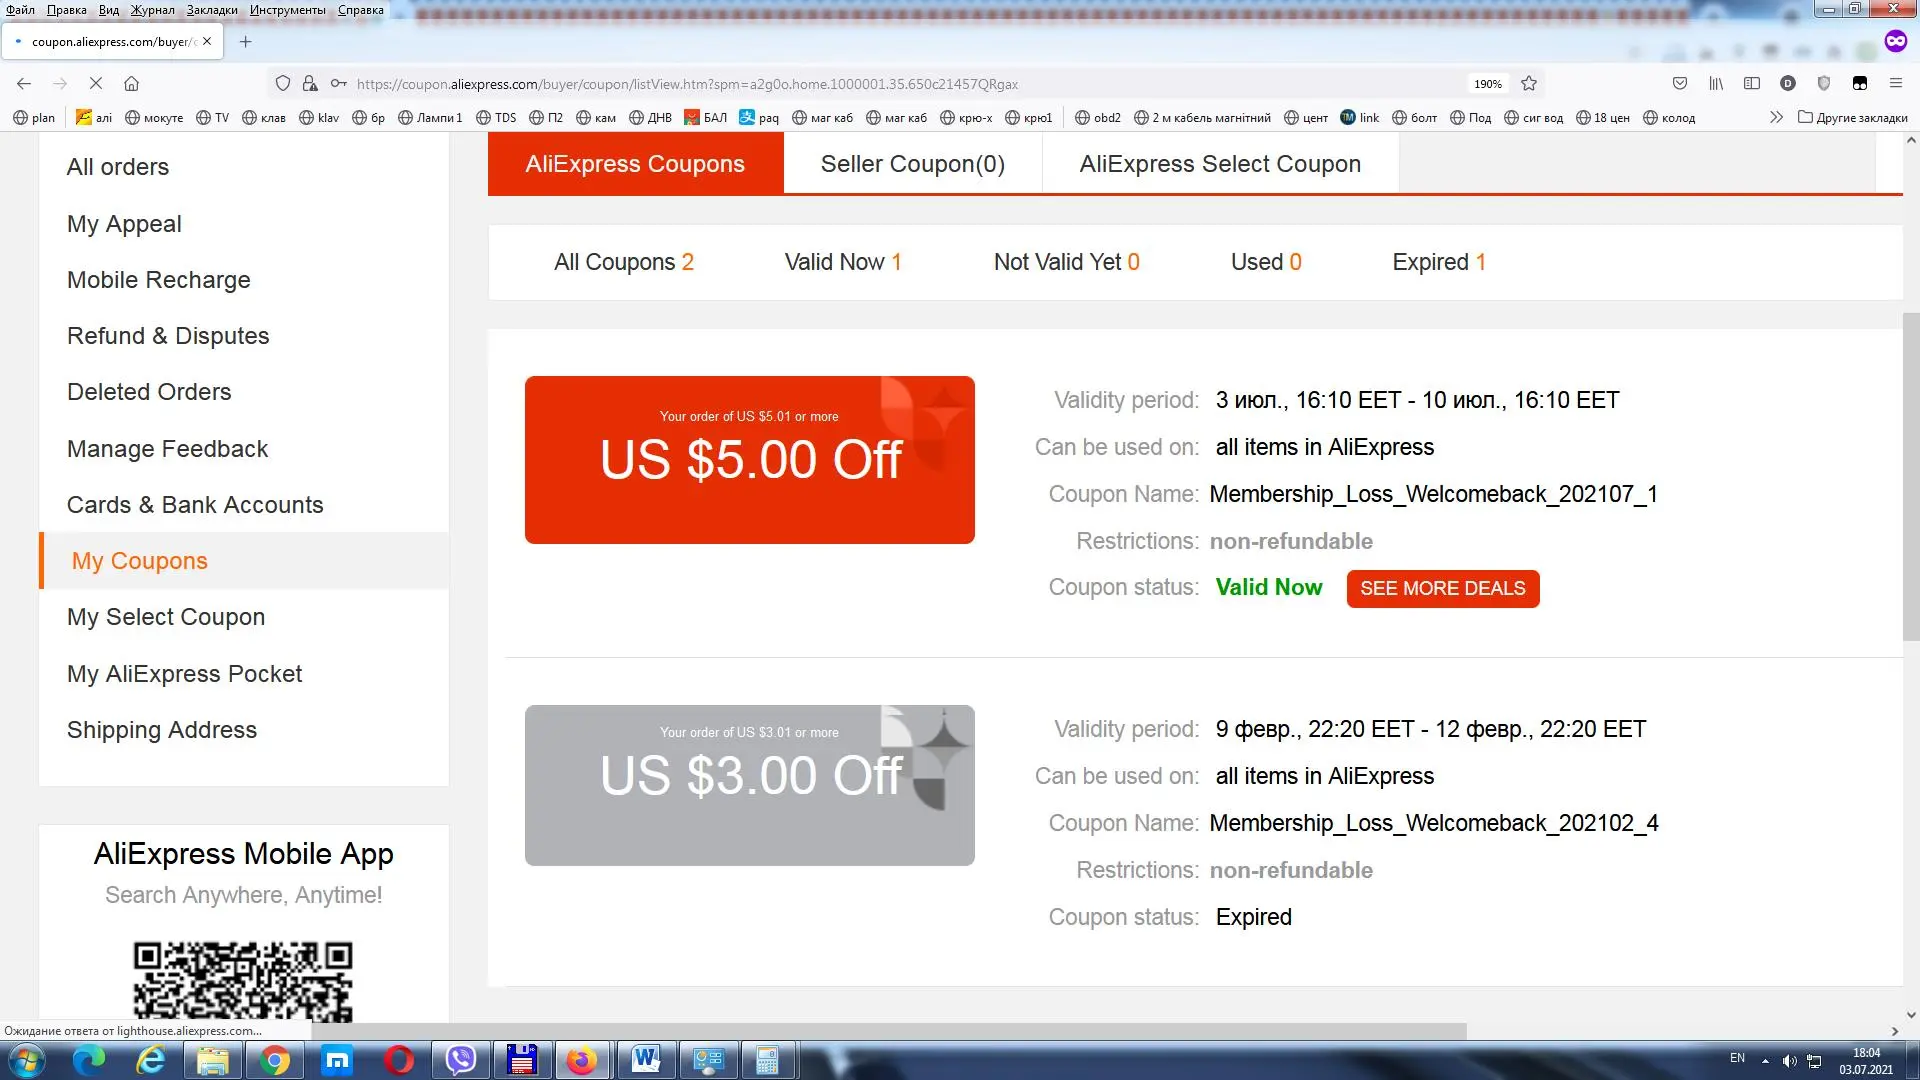The height and width of the screenshot is (1080, 1920).
Task: Show more bookmarks with the chevron
Action: point(1776,118)
